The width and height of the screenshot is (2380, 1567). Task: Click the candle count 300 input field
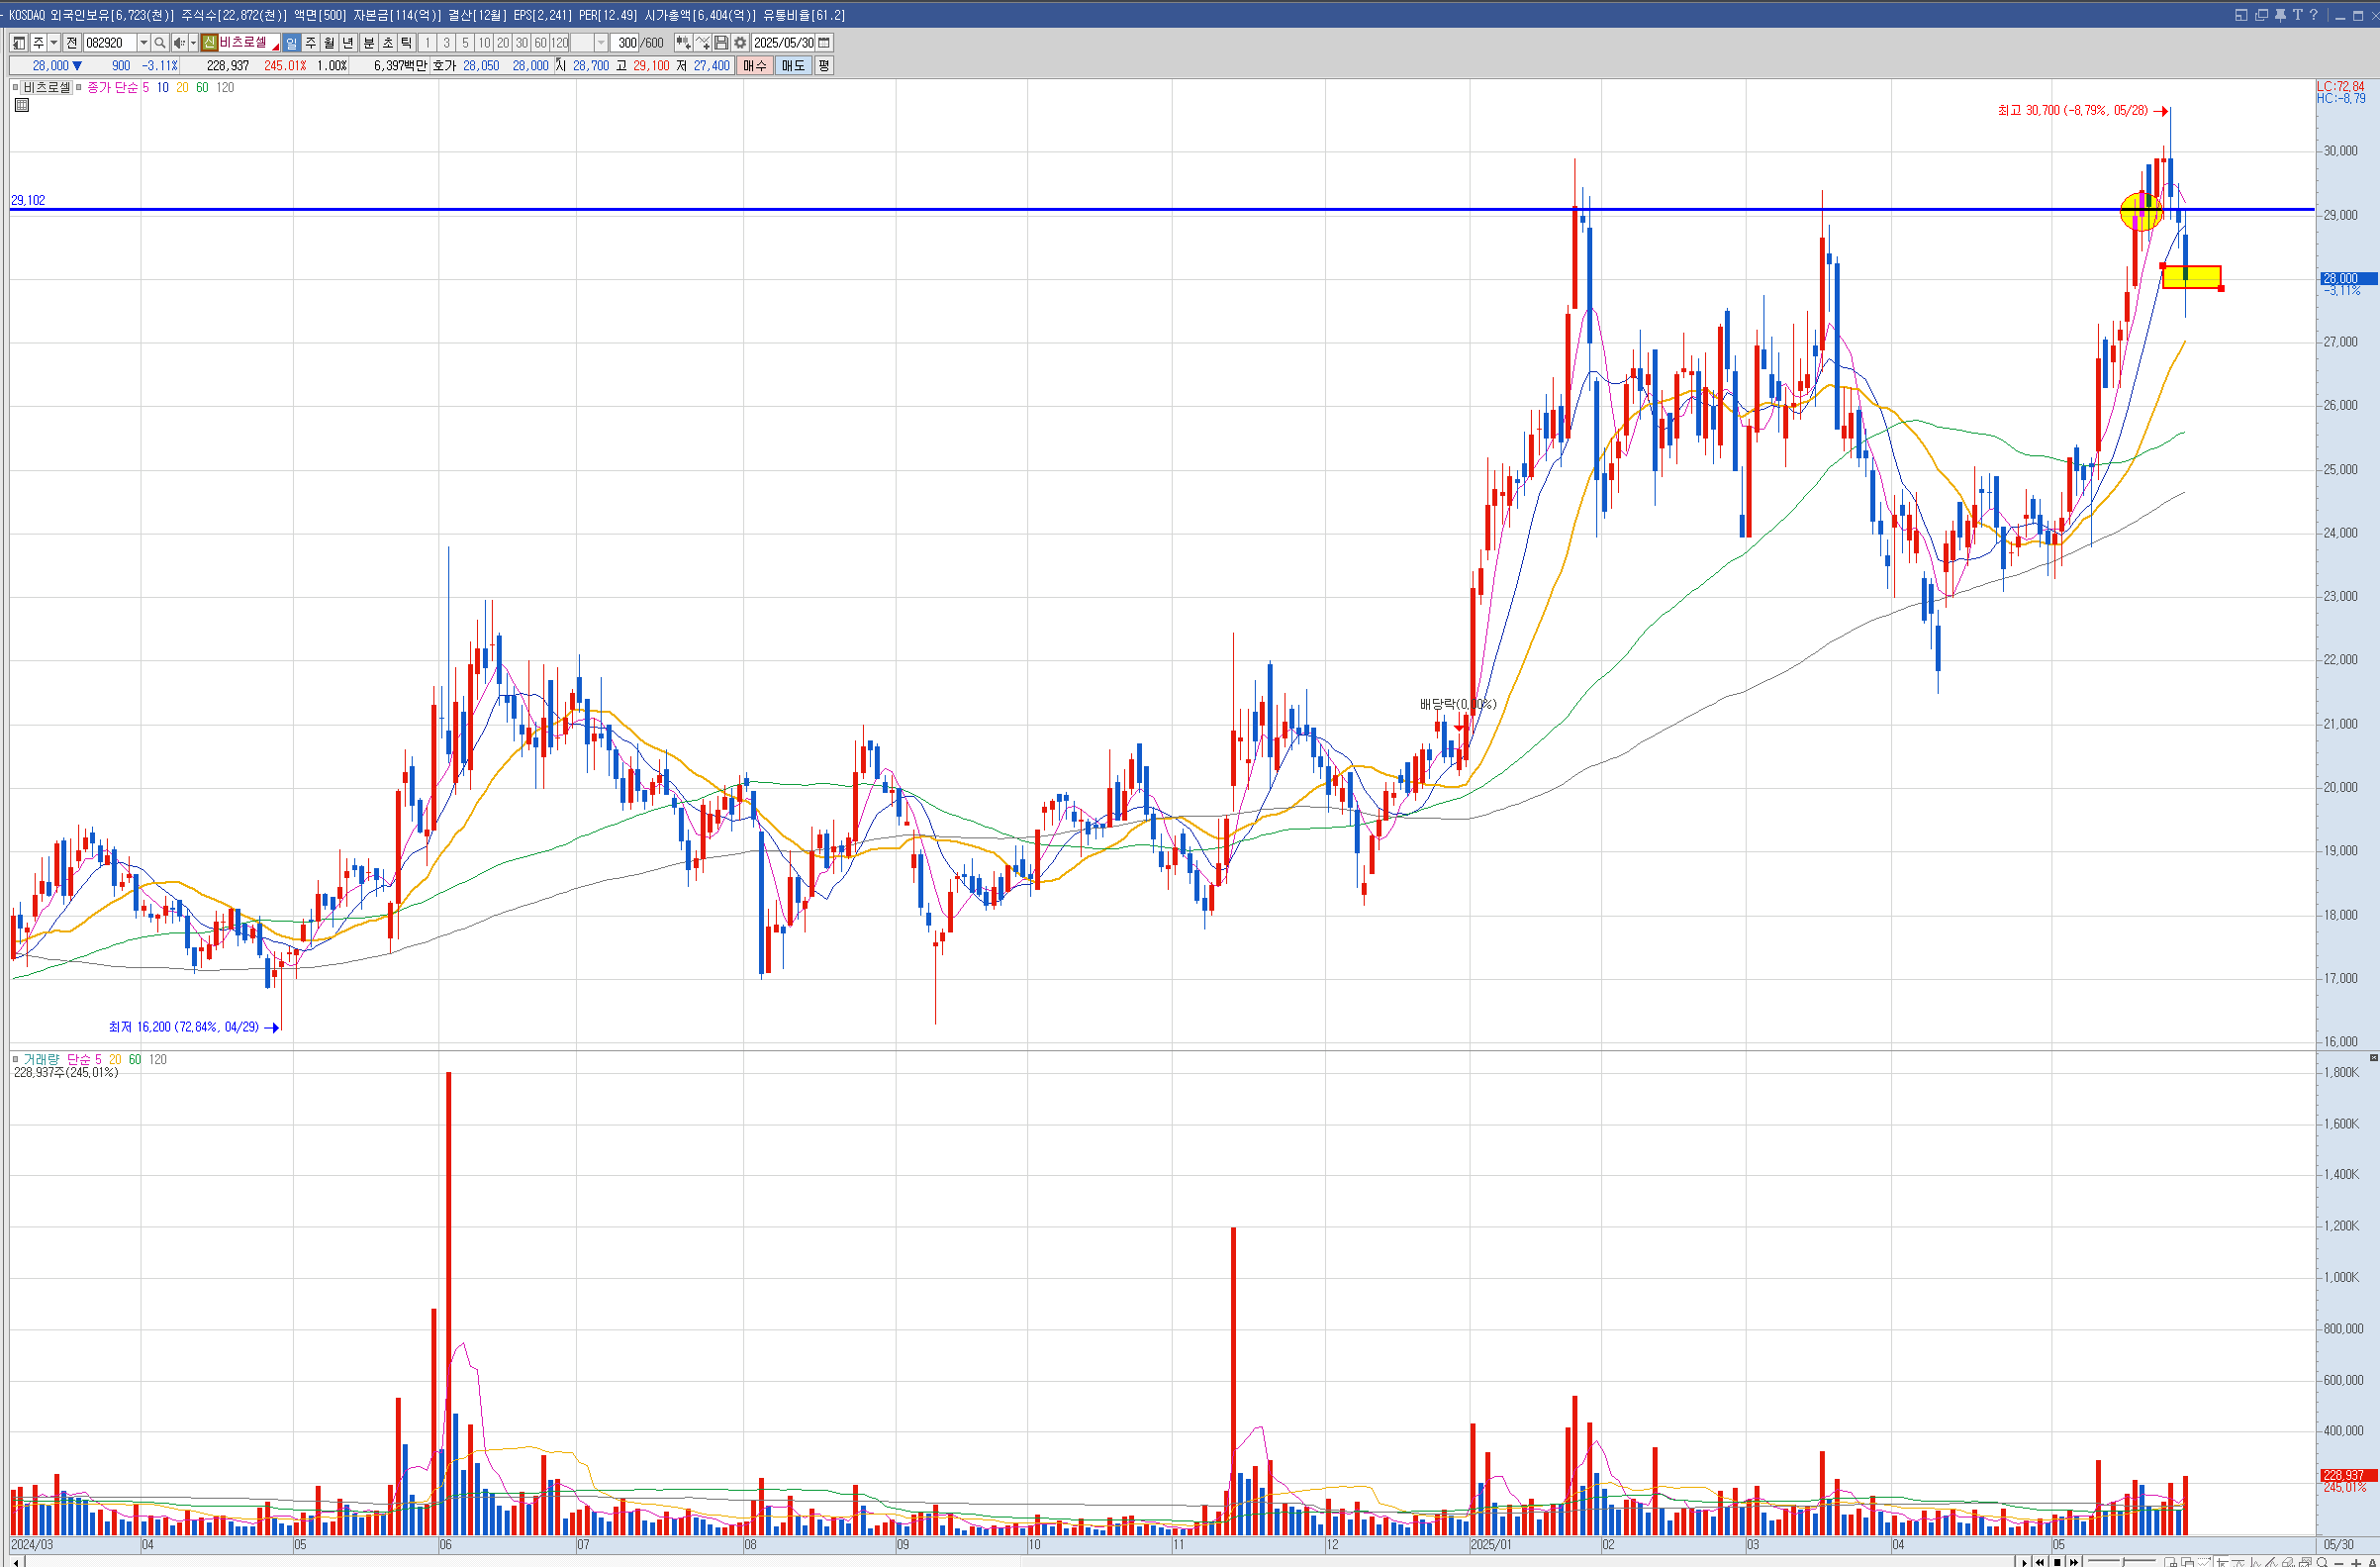tap(627, 43)
